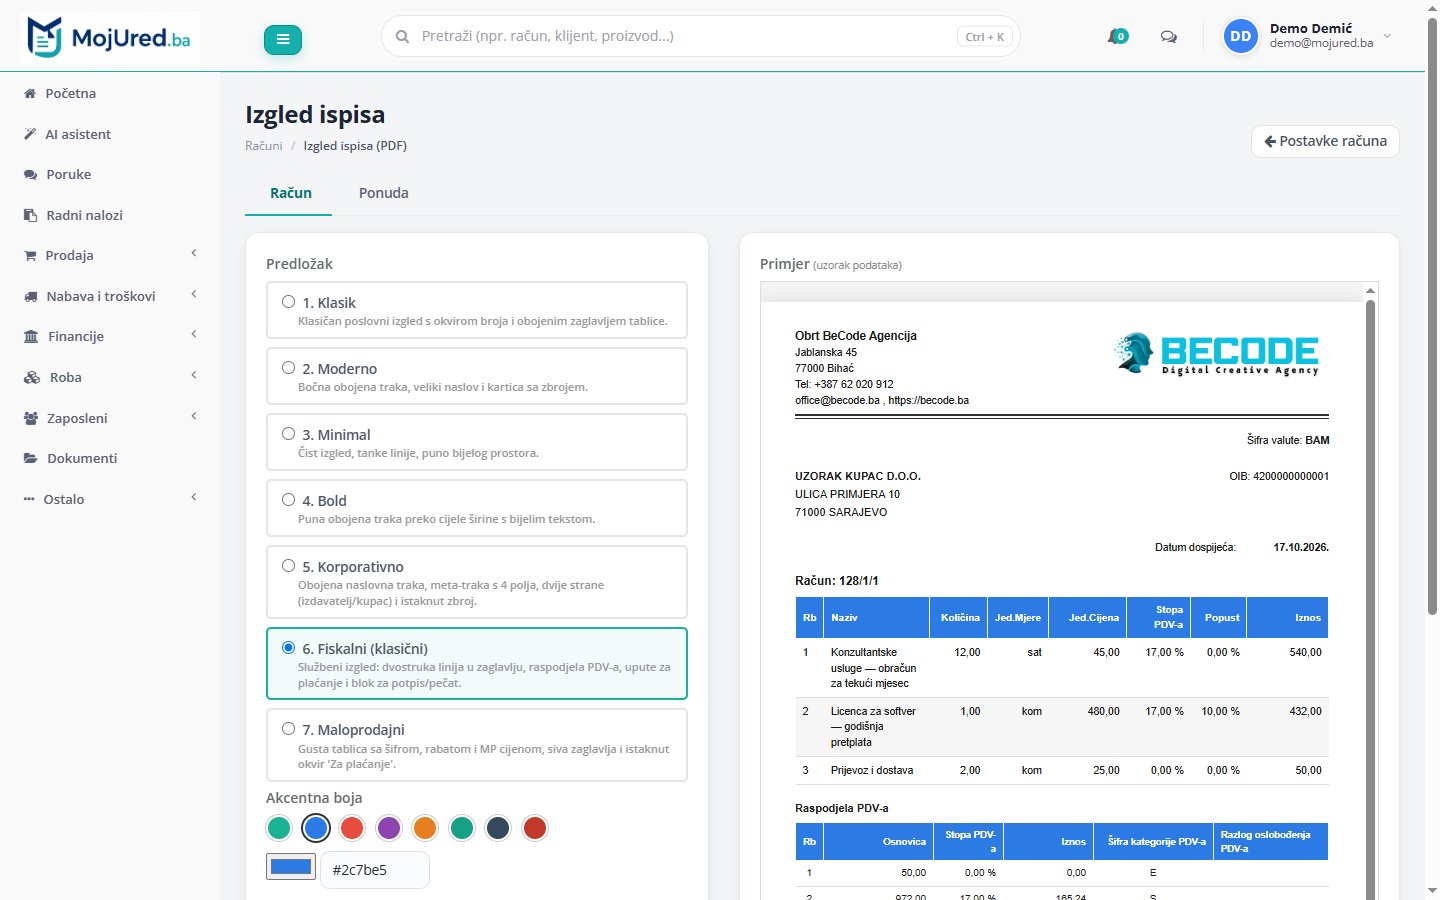Click the BECODE logo in the preview

[1216, 353]
